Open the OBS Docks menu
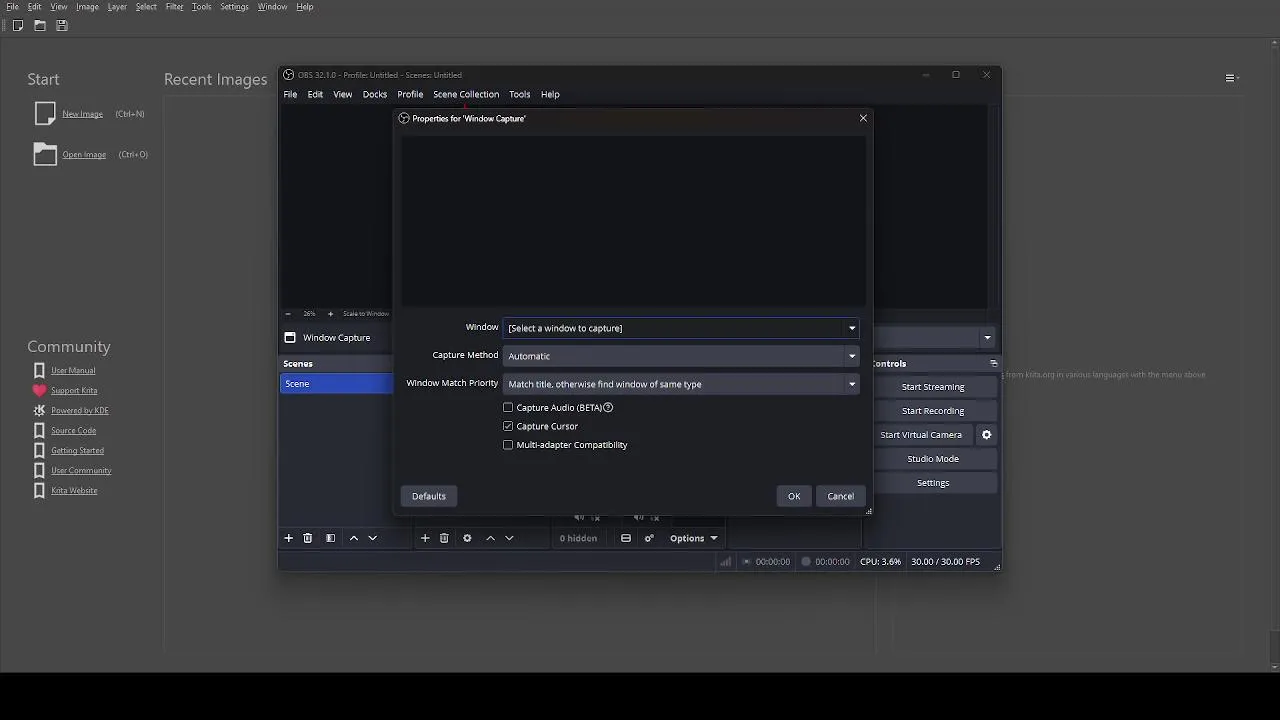 click(375, 94)
